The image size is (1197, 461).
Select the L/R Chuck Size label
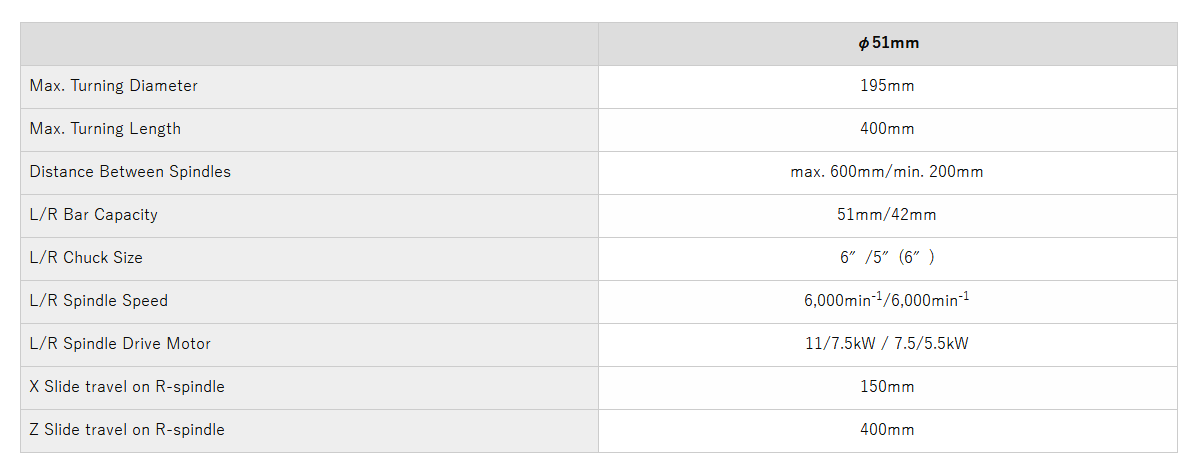point(86,258)
